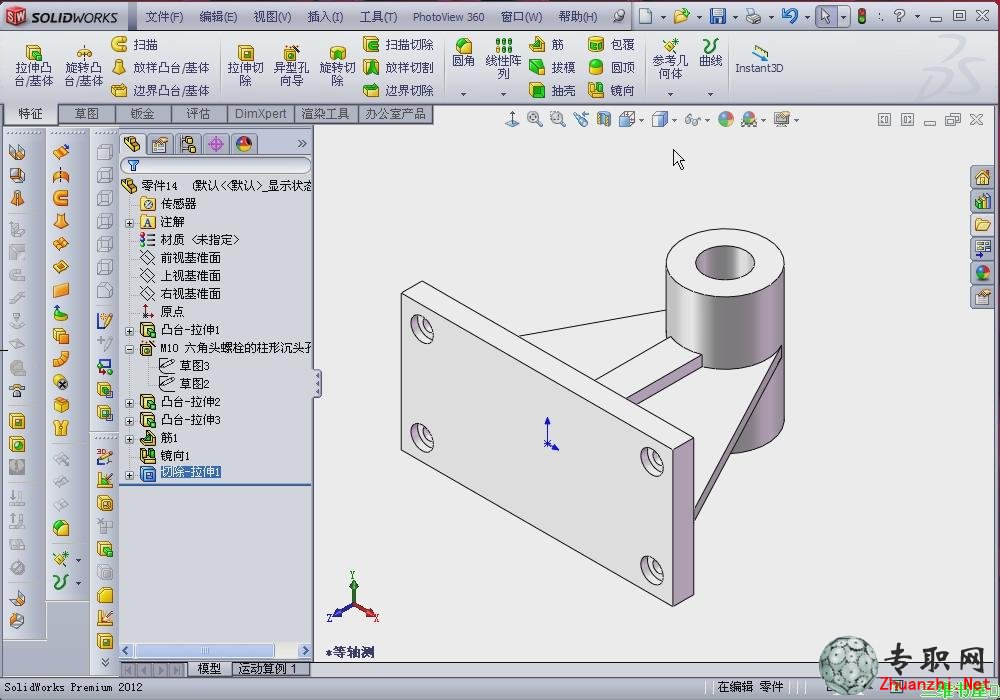
Task: Click the Save icon in title toolbar
Action: tap(718, 16)
